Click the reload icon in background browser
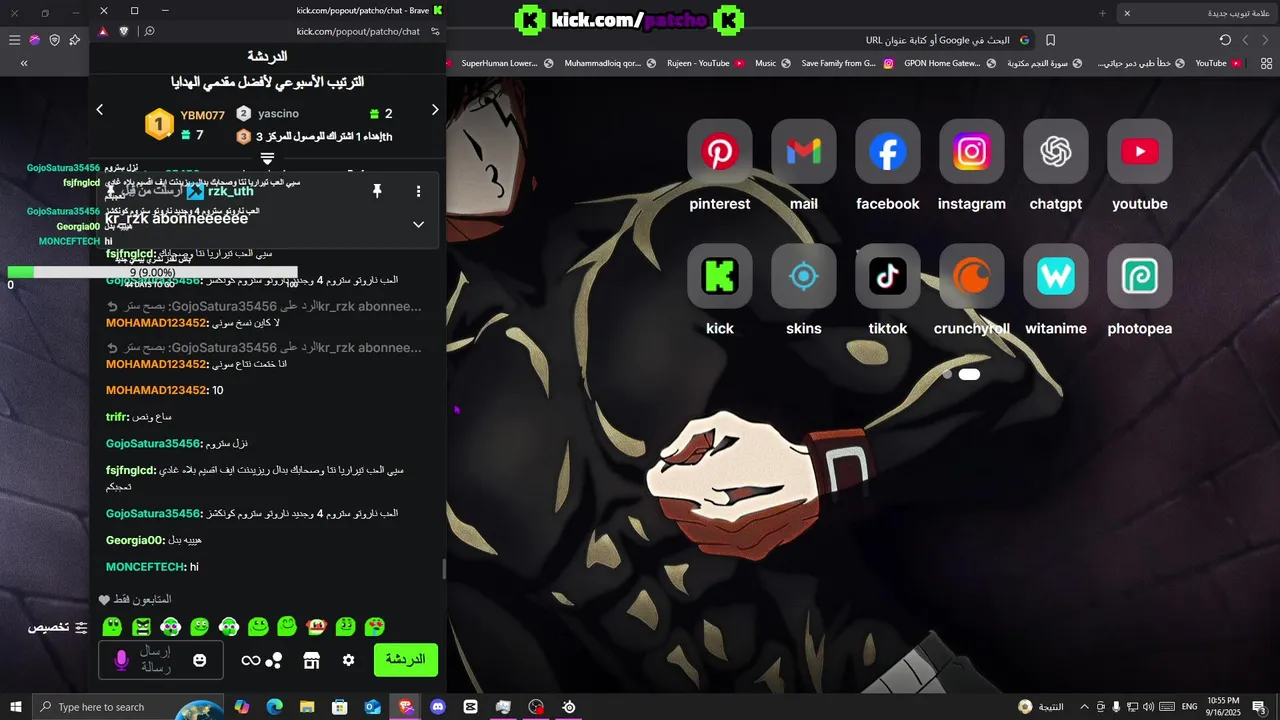Screen dimensions: 1280x720 click(1225, 40)
